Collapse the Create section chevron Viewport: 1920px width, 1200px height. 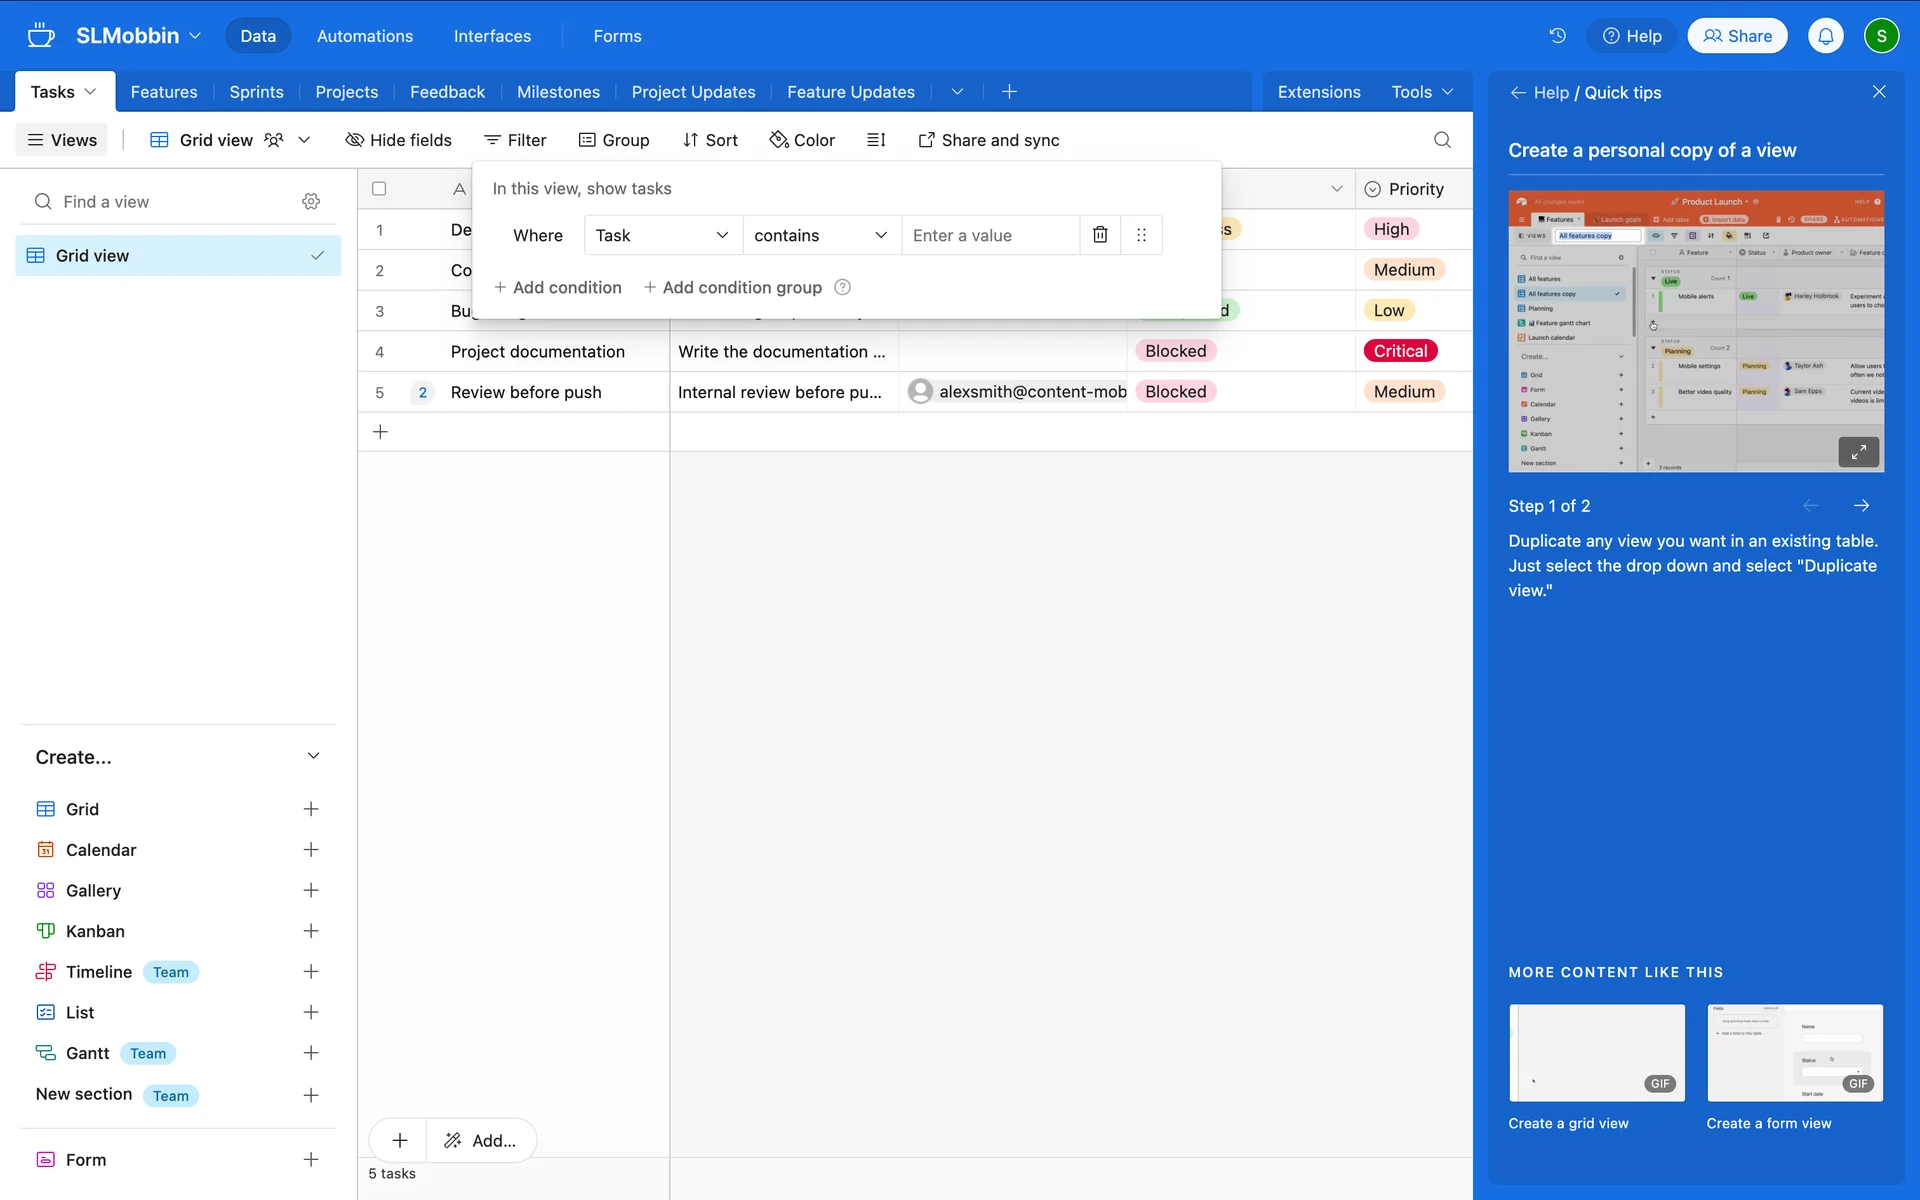click(313, 756)
